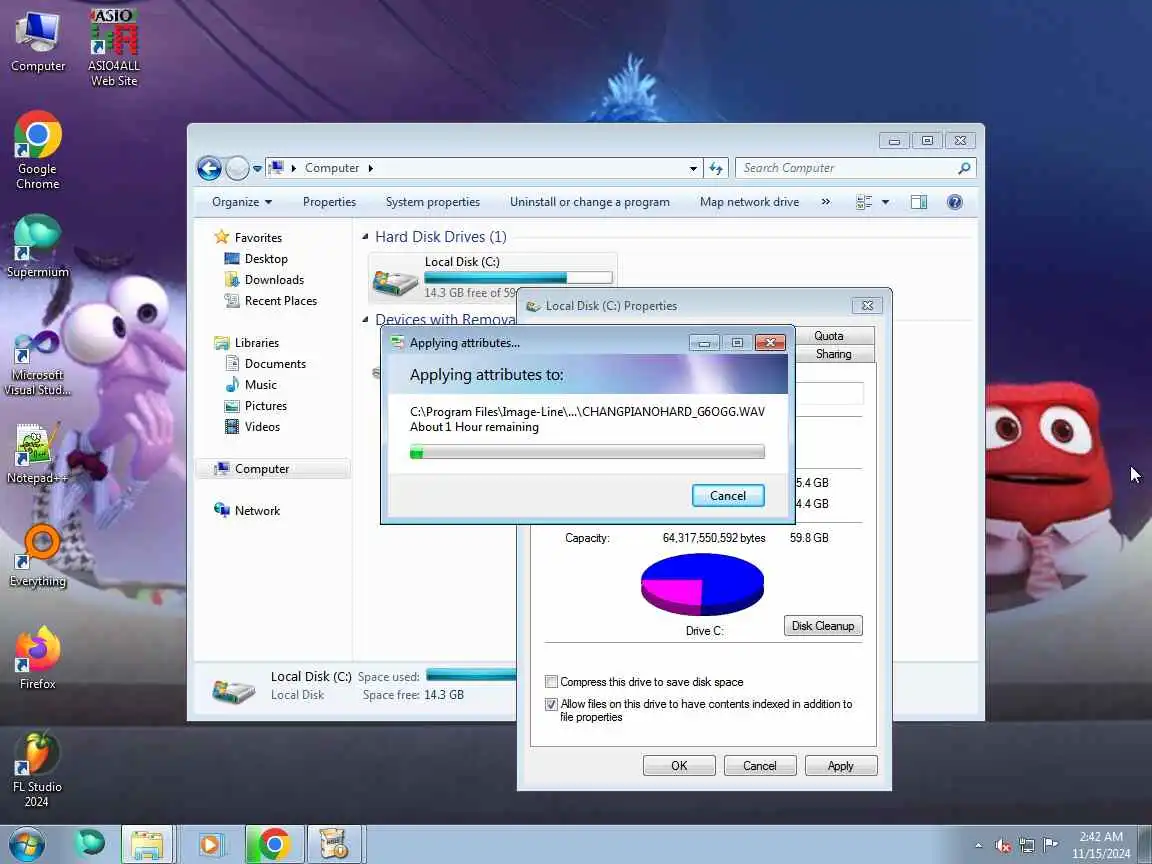Click OK in Local Disk Properties
This screenshot has width=1152, height=864.
tap(679, 766)
